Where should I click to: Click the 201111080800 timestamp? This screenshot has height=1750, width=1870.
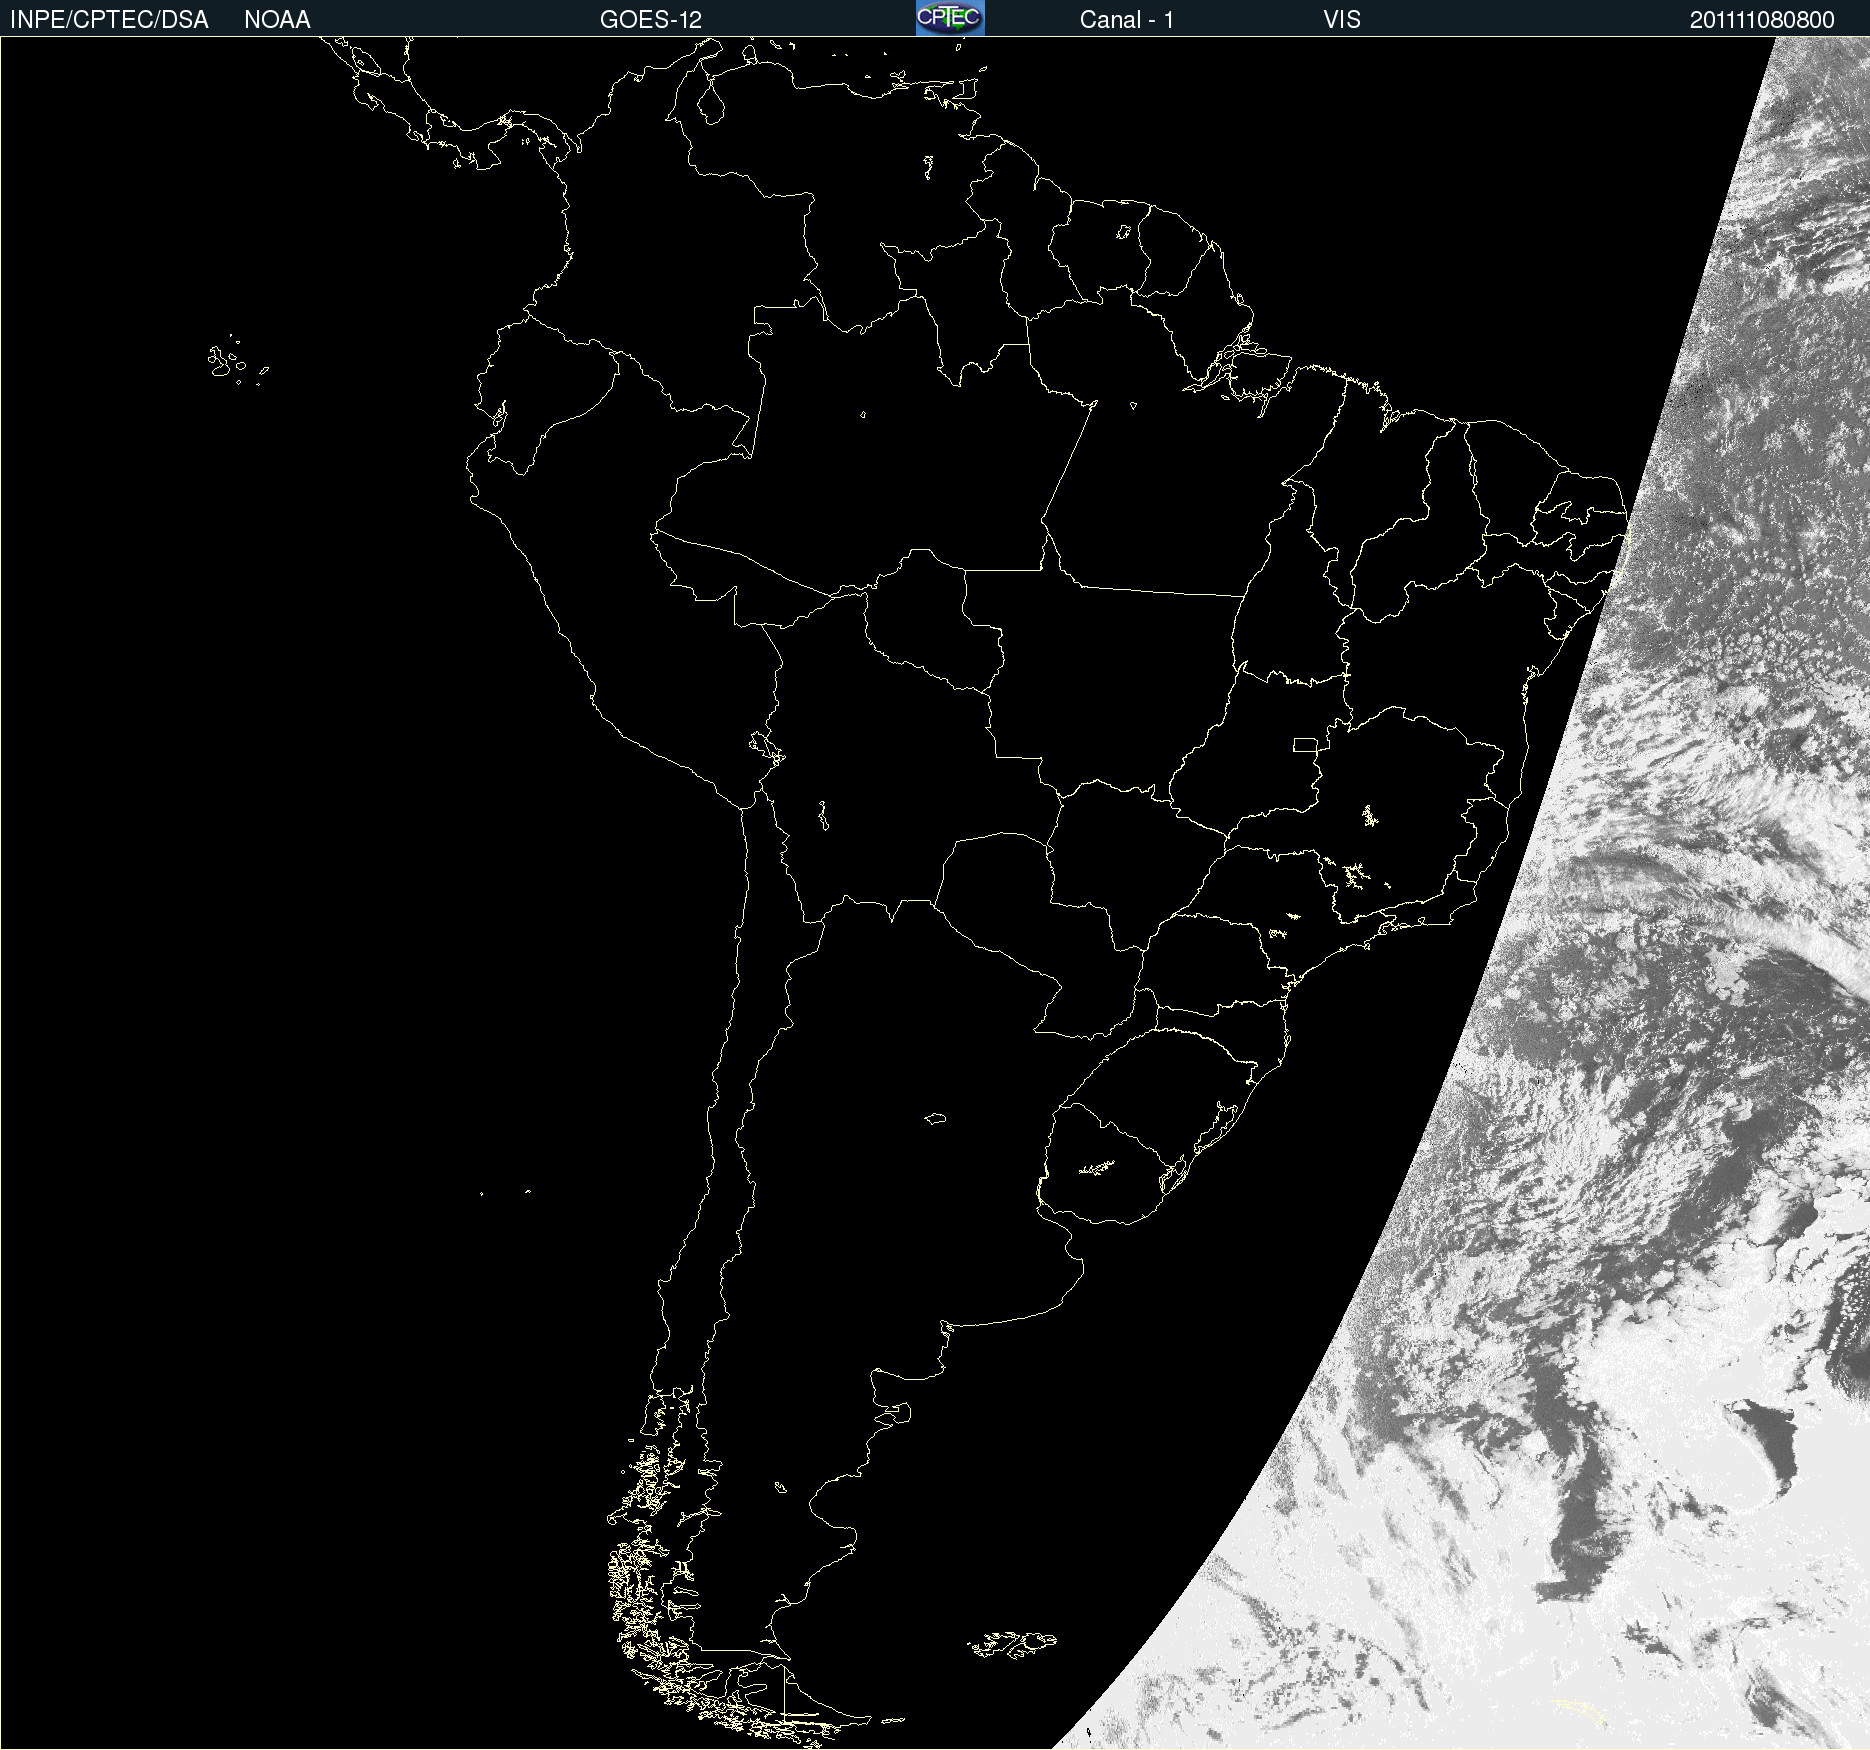click(x=1761, y=20)
